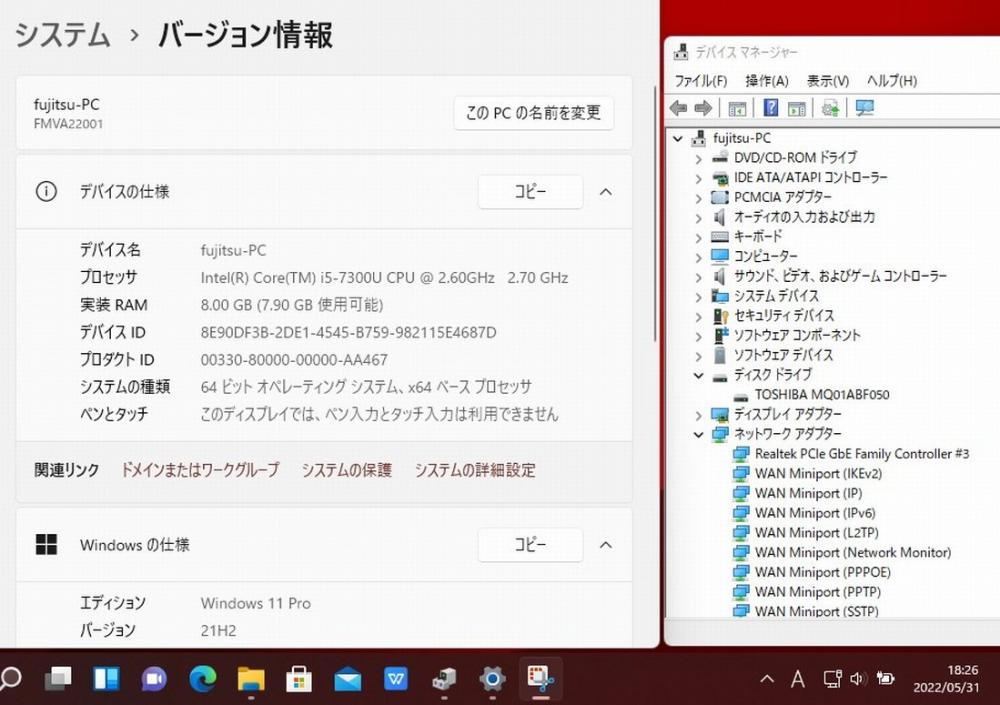The width and height of the screenshot is (1000, 705).
Task: Open the 操作(A) menu
Action: click(767, 81)
